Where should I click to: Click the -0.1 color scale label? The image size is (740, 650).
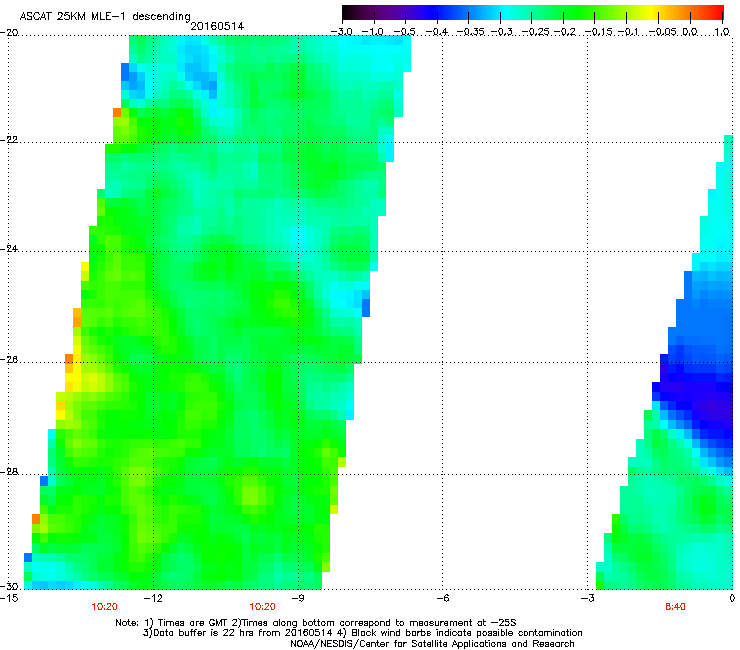click(x=628, y=32)
